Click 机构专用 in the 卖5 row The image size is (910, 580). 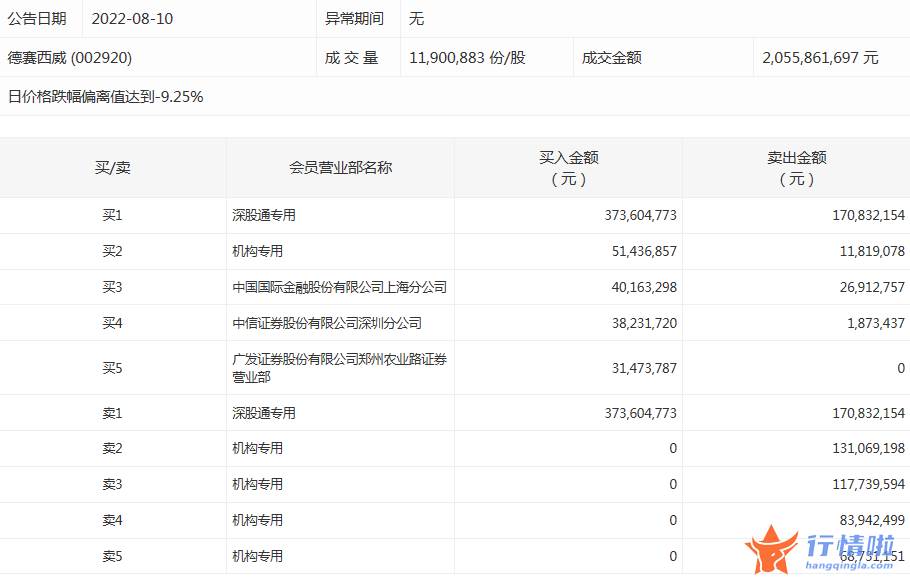[x=258, y=557]
